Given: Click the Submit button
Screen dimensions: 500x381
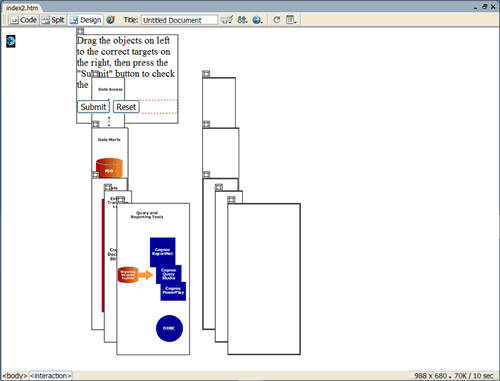Looking at the screenshot, I should pos(93,107).
